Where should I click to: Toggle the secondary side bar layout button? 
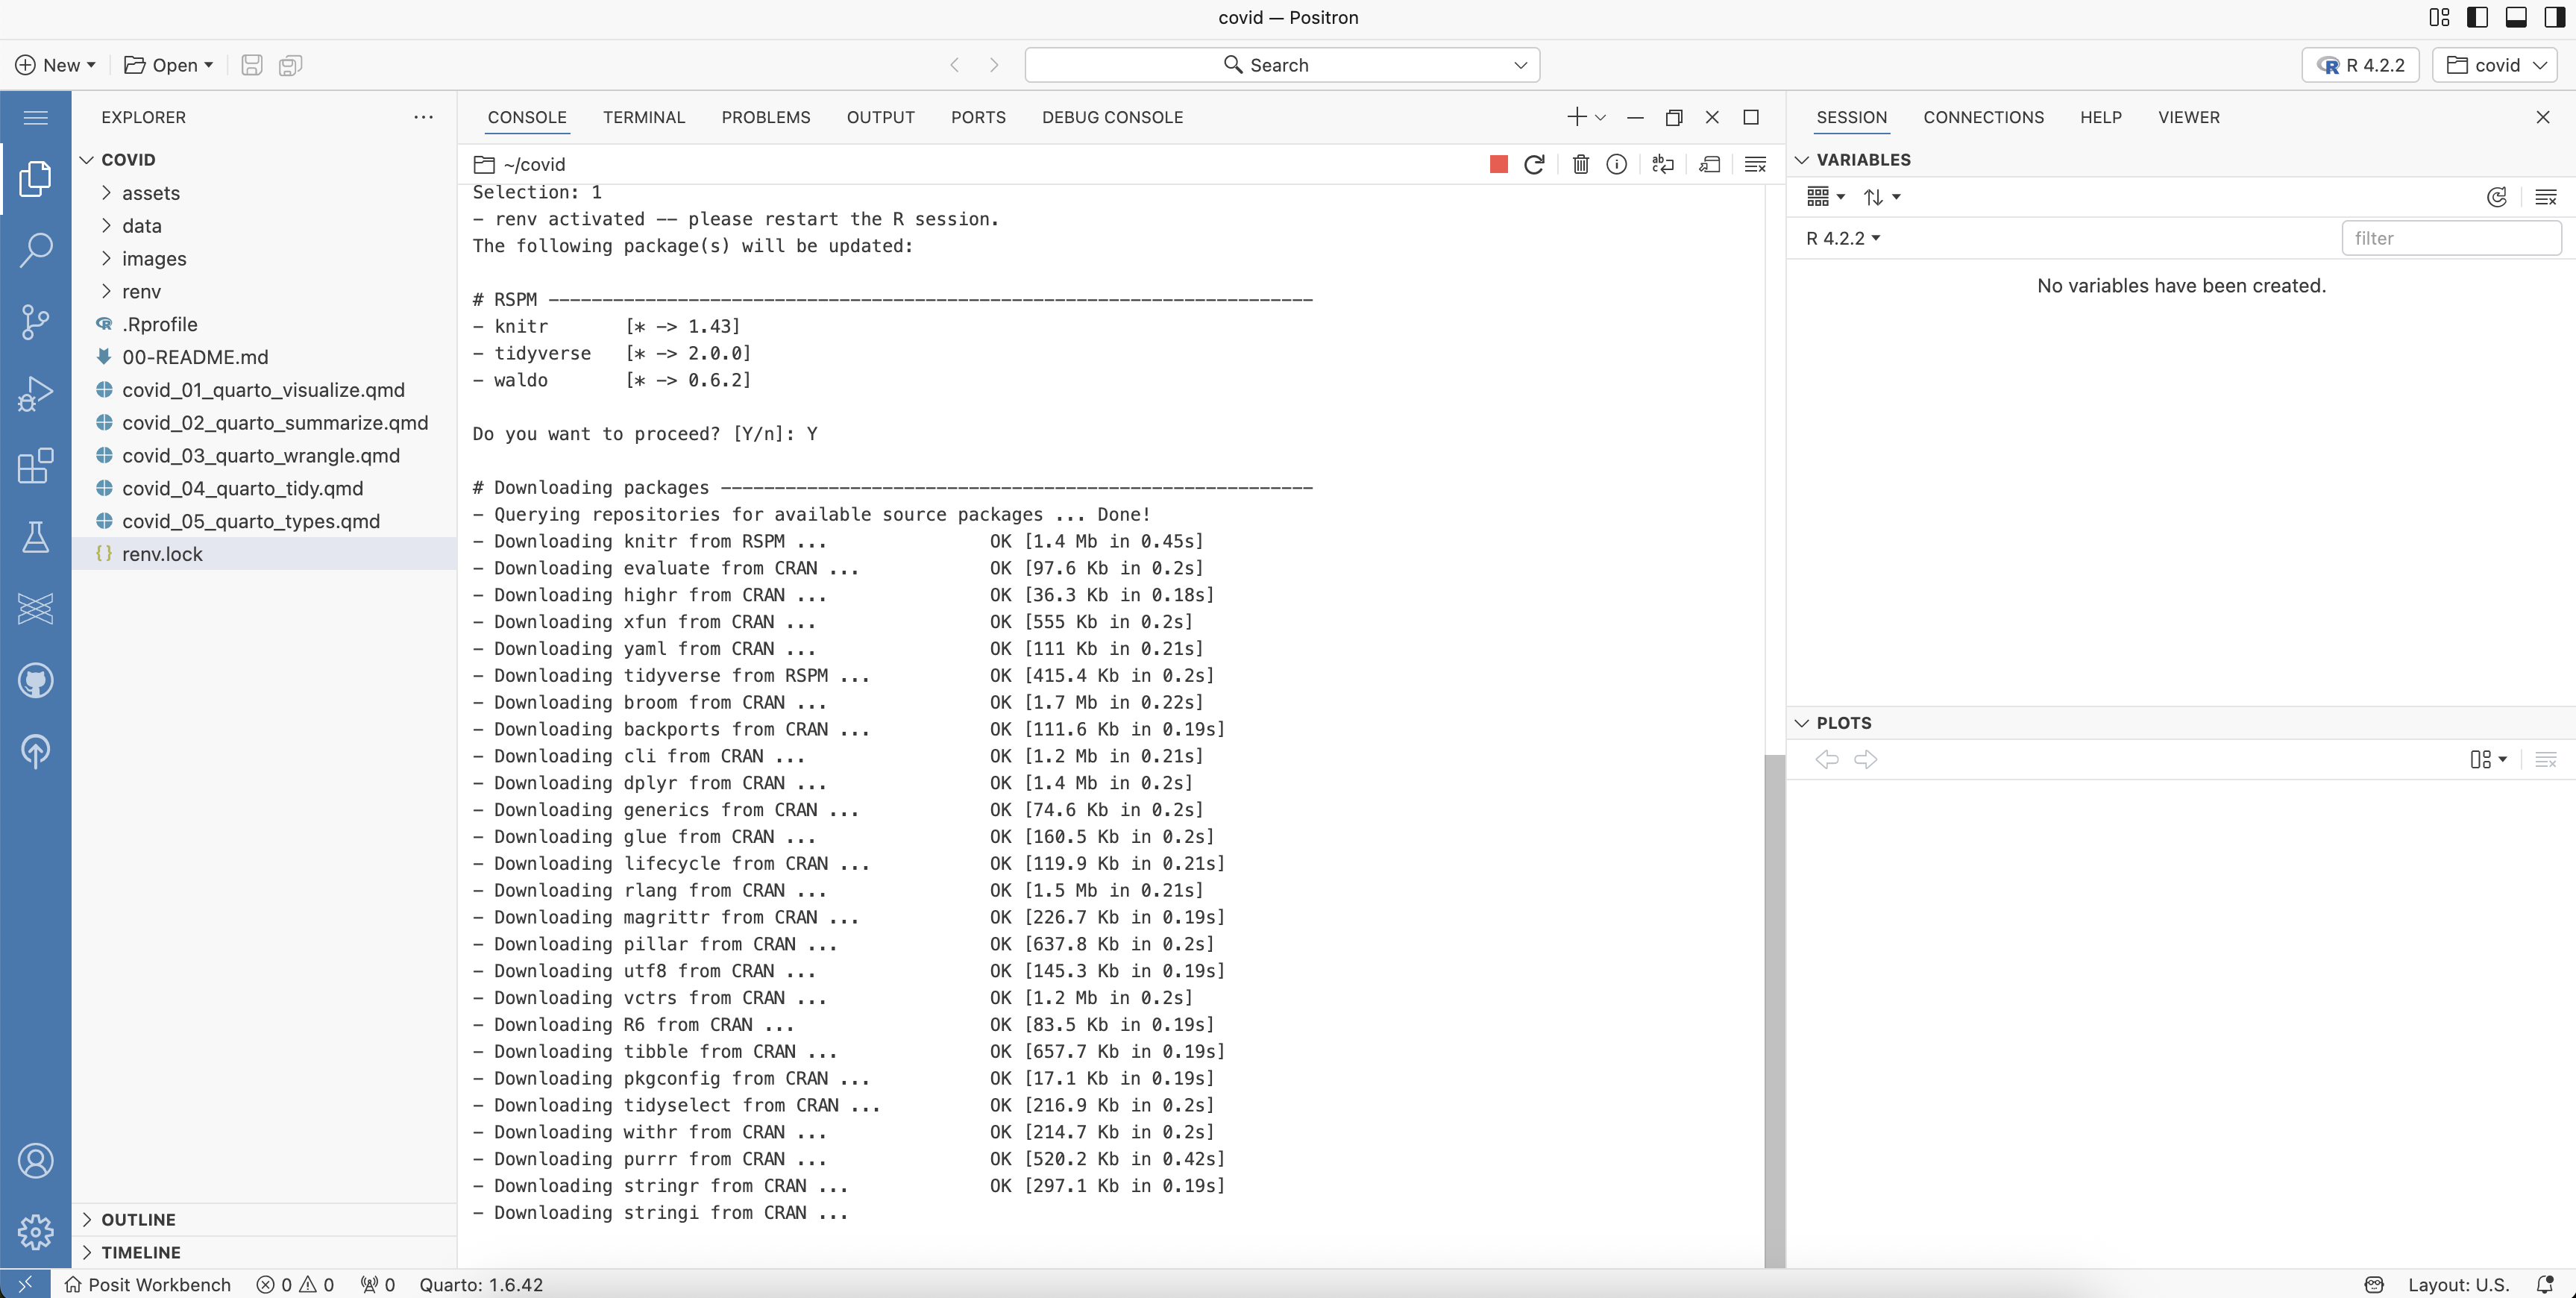pyautogui.click(x=2554, y=17)
